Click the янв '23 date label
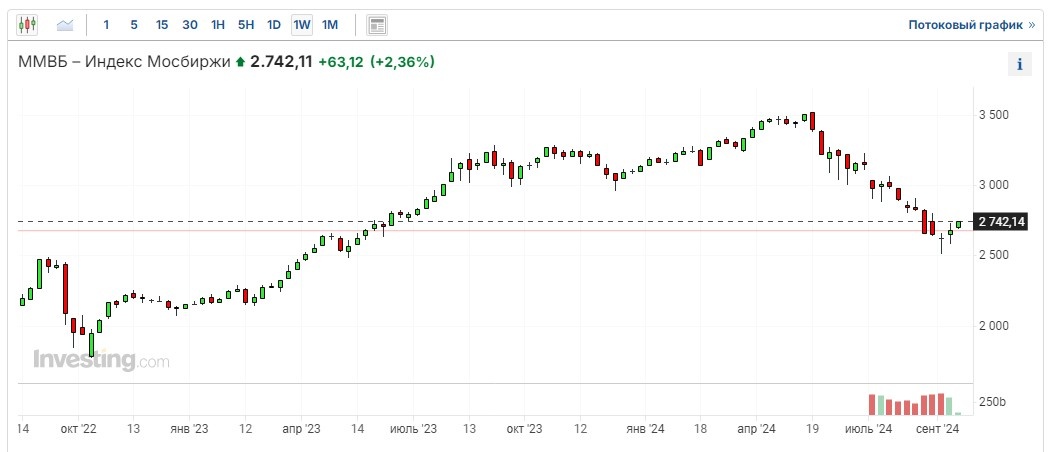1052x452 pixels. tap(190, 427)
